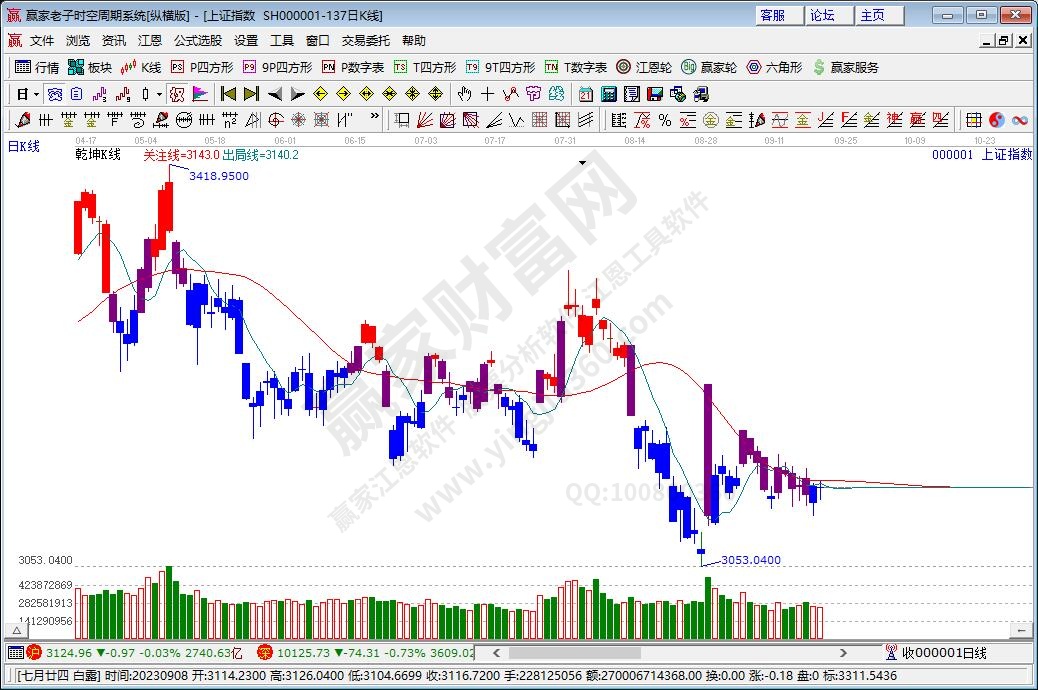Toggle the K线 chart mode button
Image resolution: width=1038 pixels, height=690 pixels.
coord(140,67)
